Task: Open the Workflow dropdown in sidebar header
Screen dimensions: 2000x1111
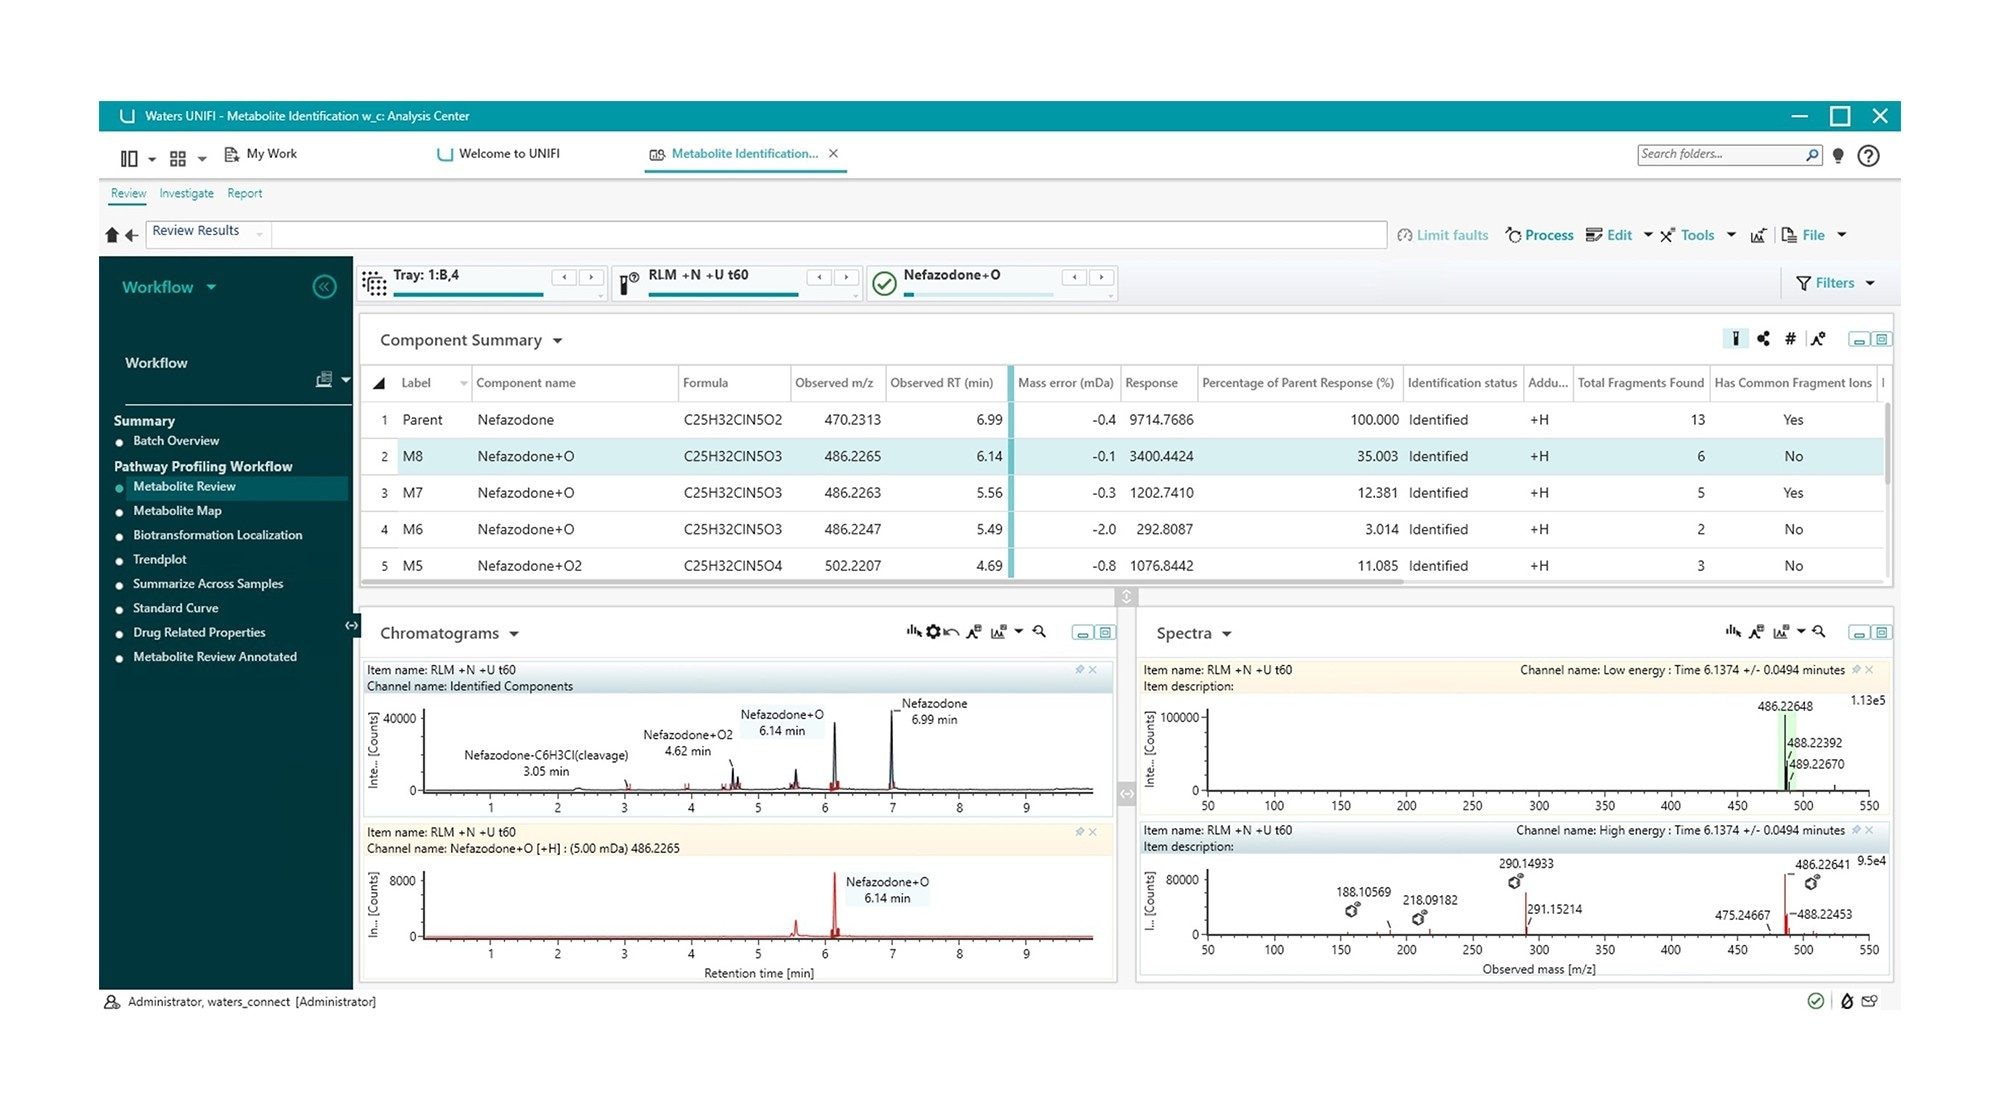Action: 211,287
